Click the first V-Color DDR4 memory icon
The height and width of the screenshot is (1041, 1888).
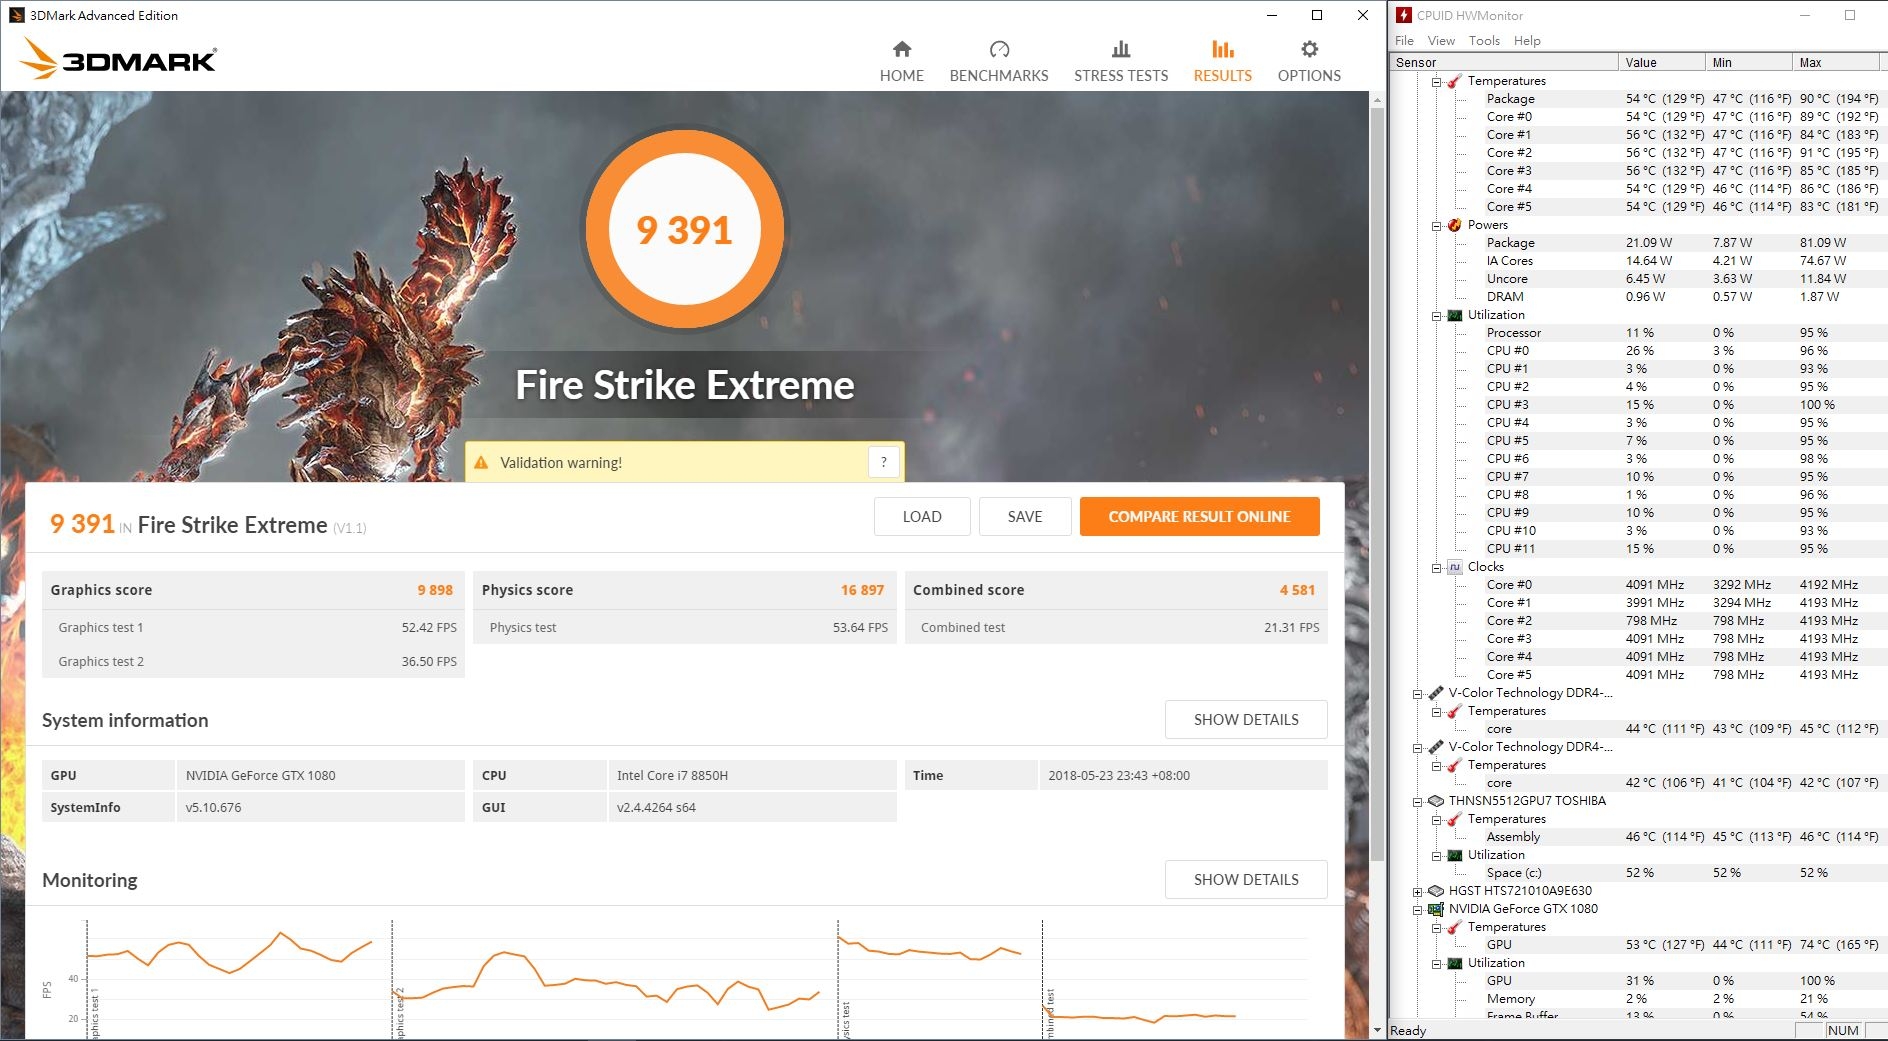coord(1435,693)
